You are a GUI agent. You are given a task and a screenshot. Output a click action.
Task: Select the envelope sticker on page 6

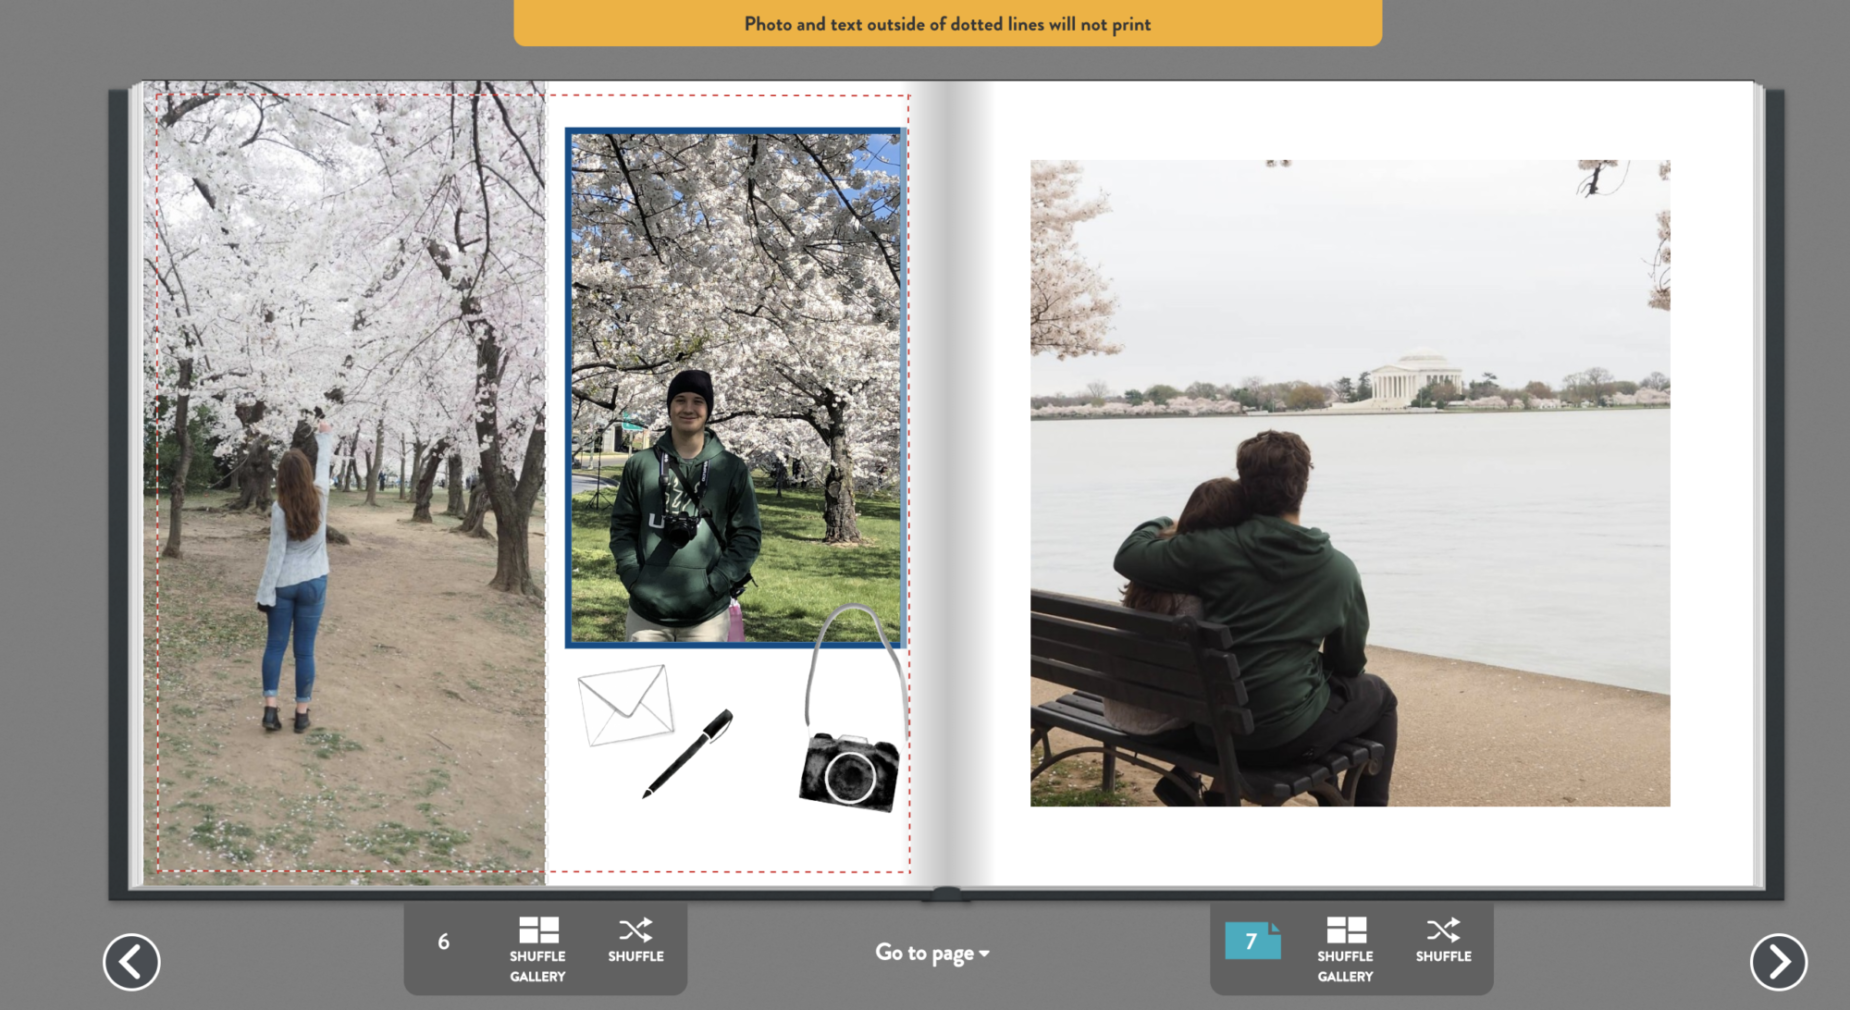[x=625, y=705]
